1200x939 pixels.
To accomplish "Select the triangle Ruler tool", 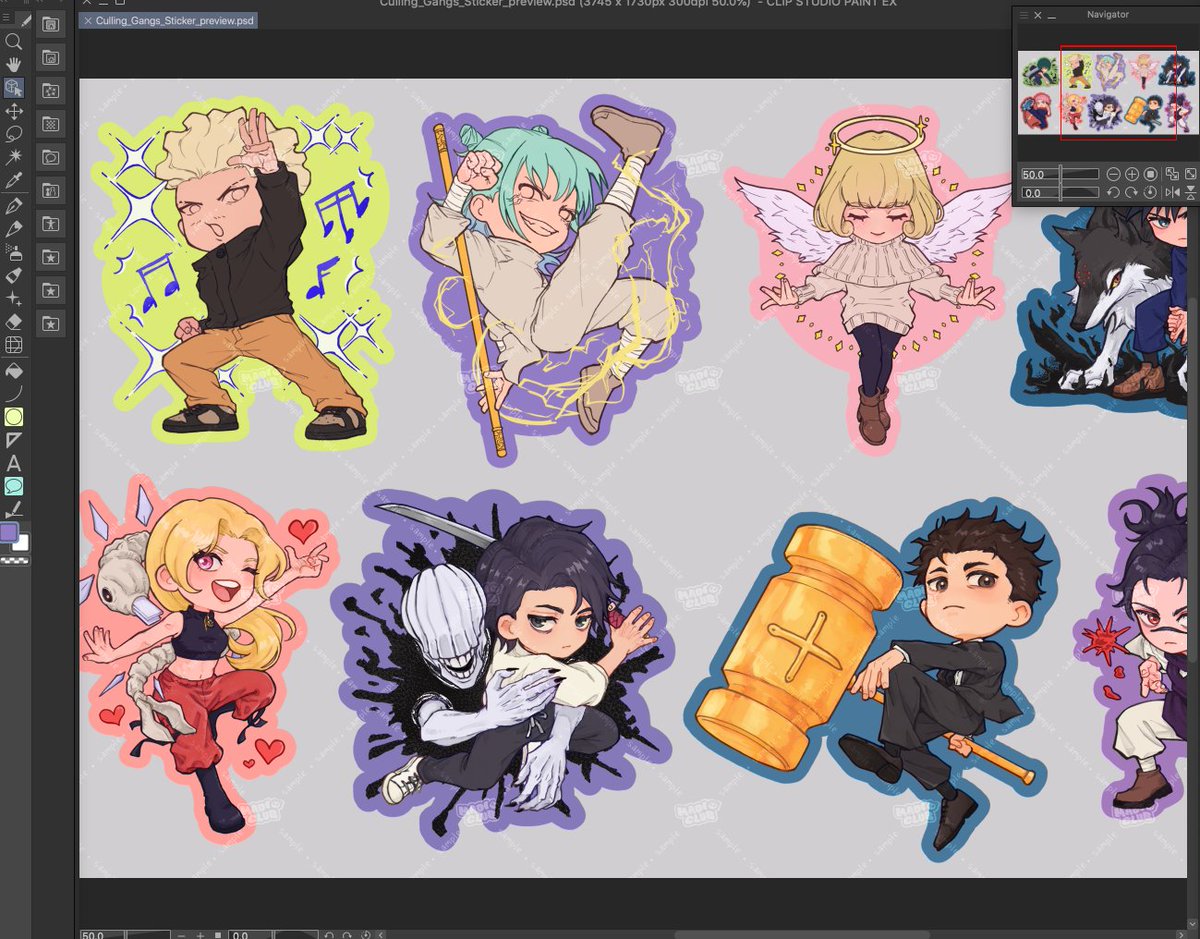I will point(13,440).
